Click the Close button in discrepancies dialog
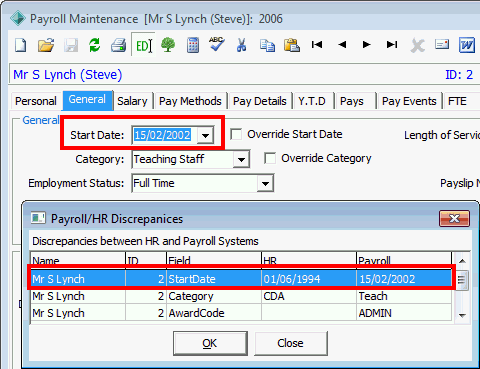 pyautogui.click(x=291, y=343)
